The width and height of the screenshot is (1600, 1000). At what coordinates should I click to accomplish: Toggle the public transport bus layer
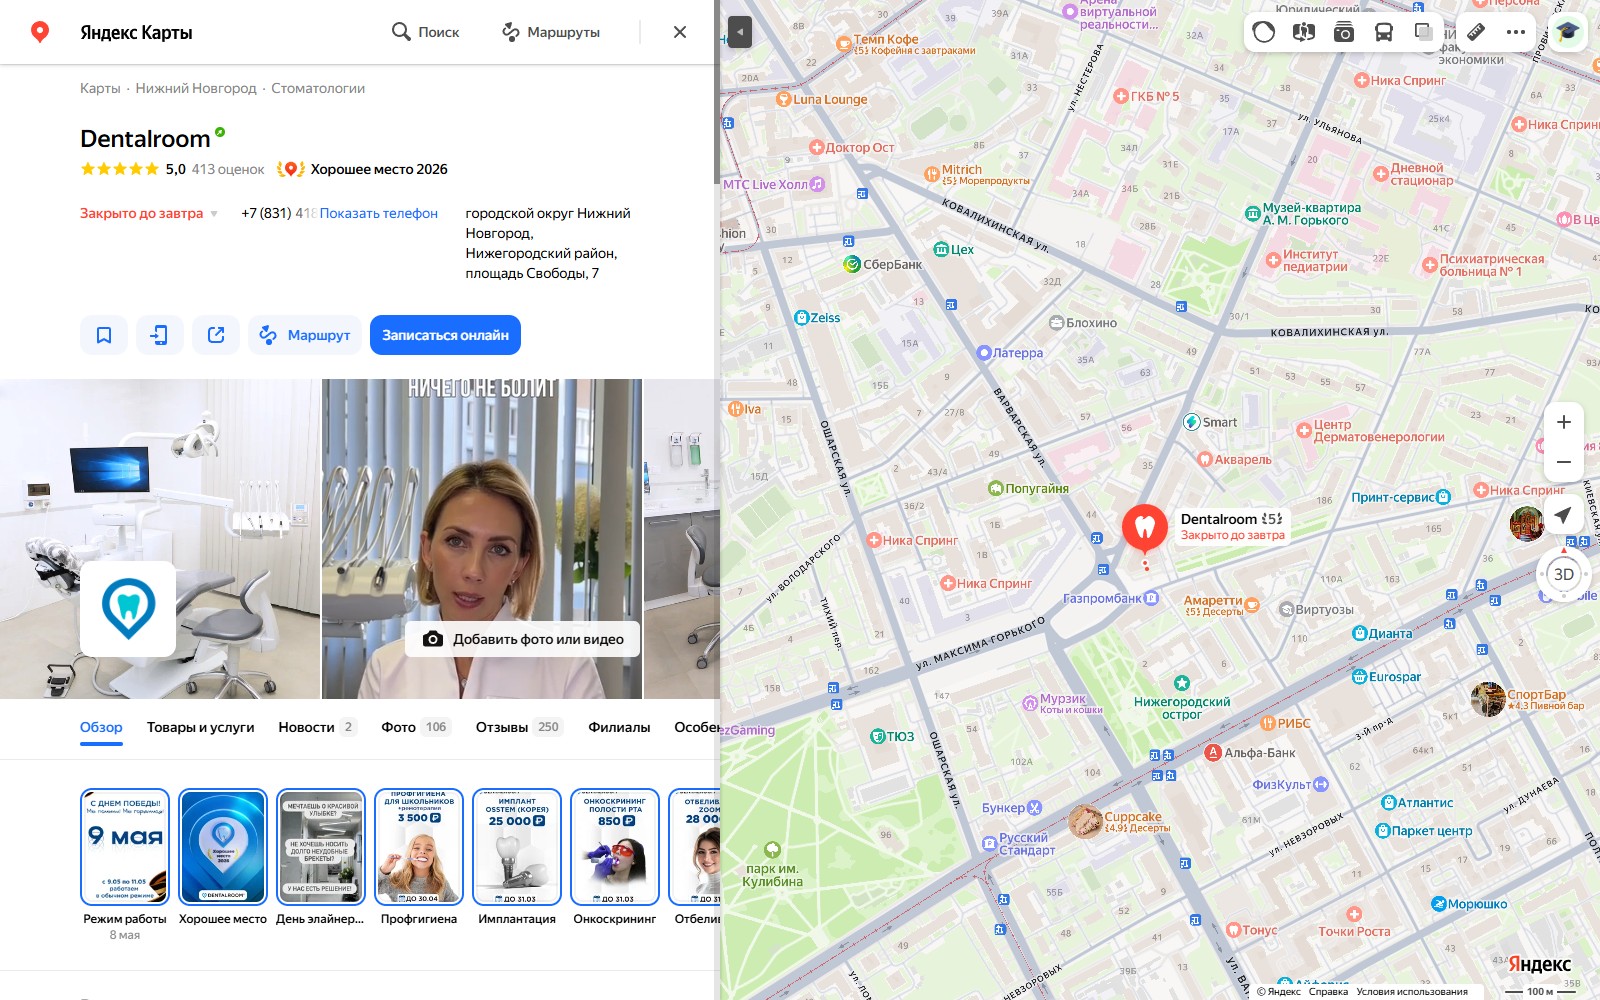coord(1384,32)
